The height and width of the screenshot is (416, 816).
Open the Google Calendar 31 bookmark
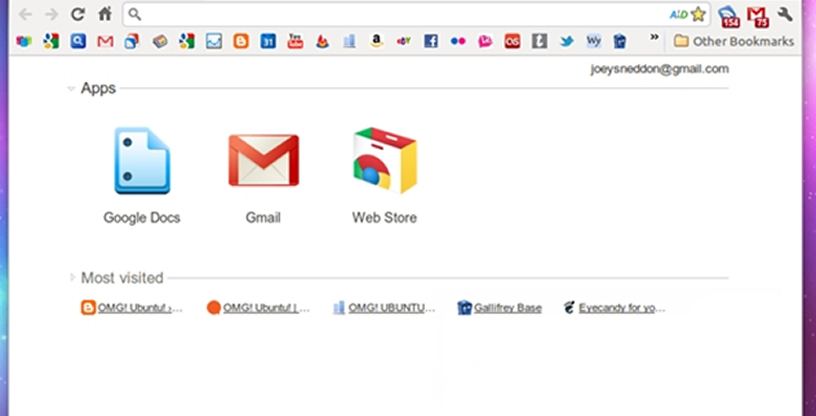click(x=268, y=41)
